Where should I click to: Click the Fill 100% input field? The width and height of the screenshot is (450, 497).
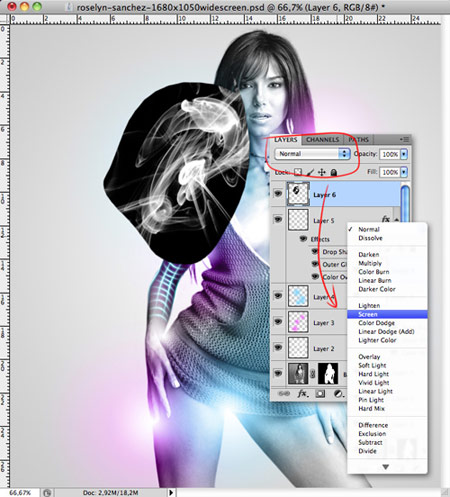[x=390, y=172]
